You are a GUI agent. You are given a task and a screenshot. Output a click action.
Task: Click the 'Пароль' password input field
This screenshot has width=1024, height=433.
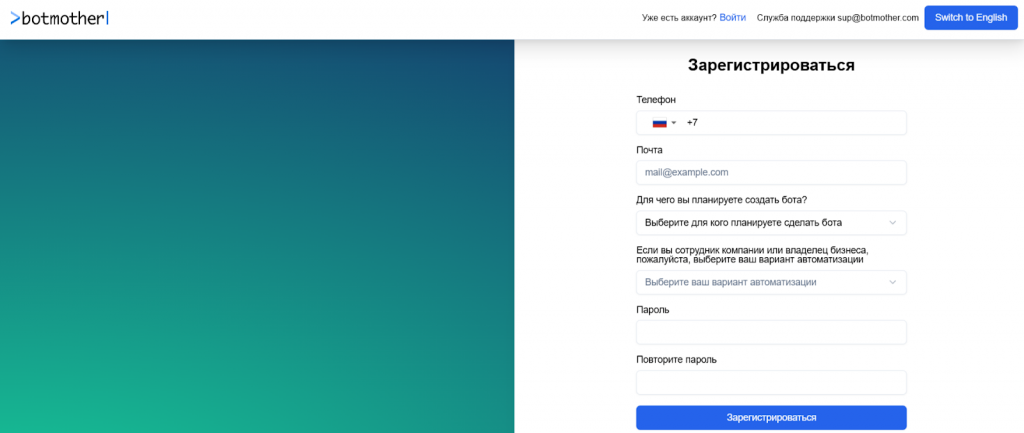tap(771, 332)
